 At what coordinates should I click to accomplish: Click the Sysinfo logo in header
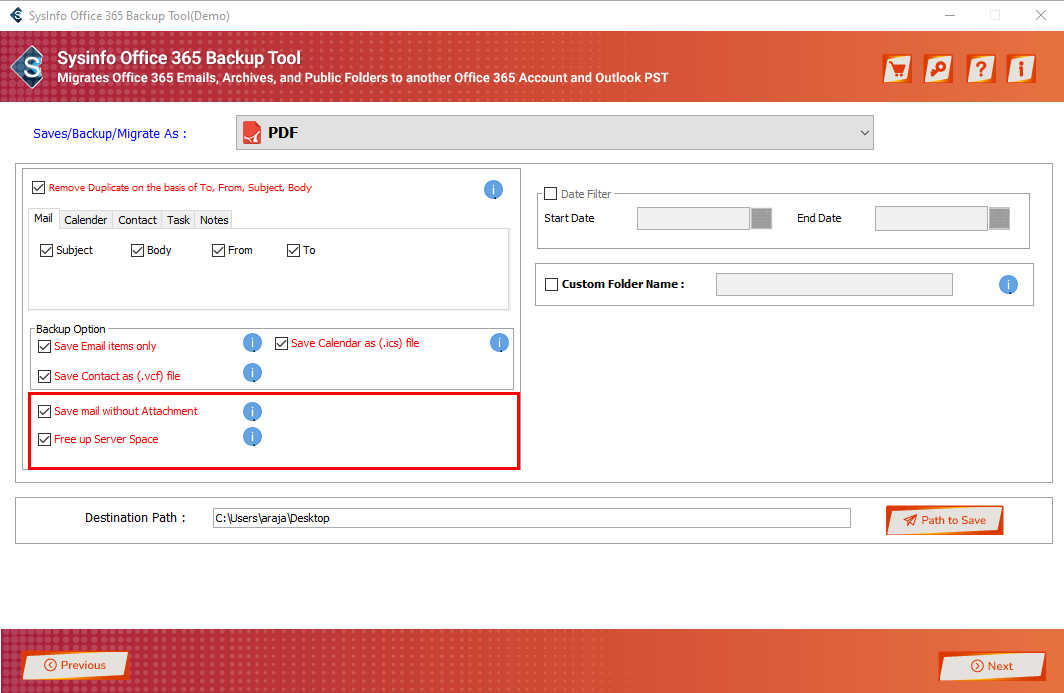click(x=28, y=67)
